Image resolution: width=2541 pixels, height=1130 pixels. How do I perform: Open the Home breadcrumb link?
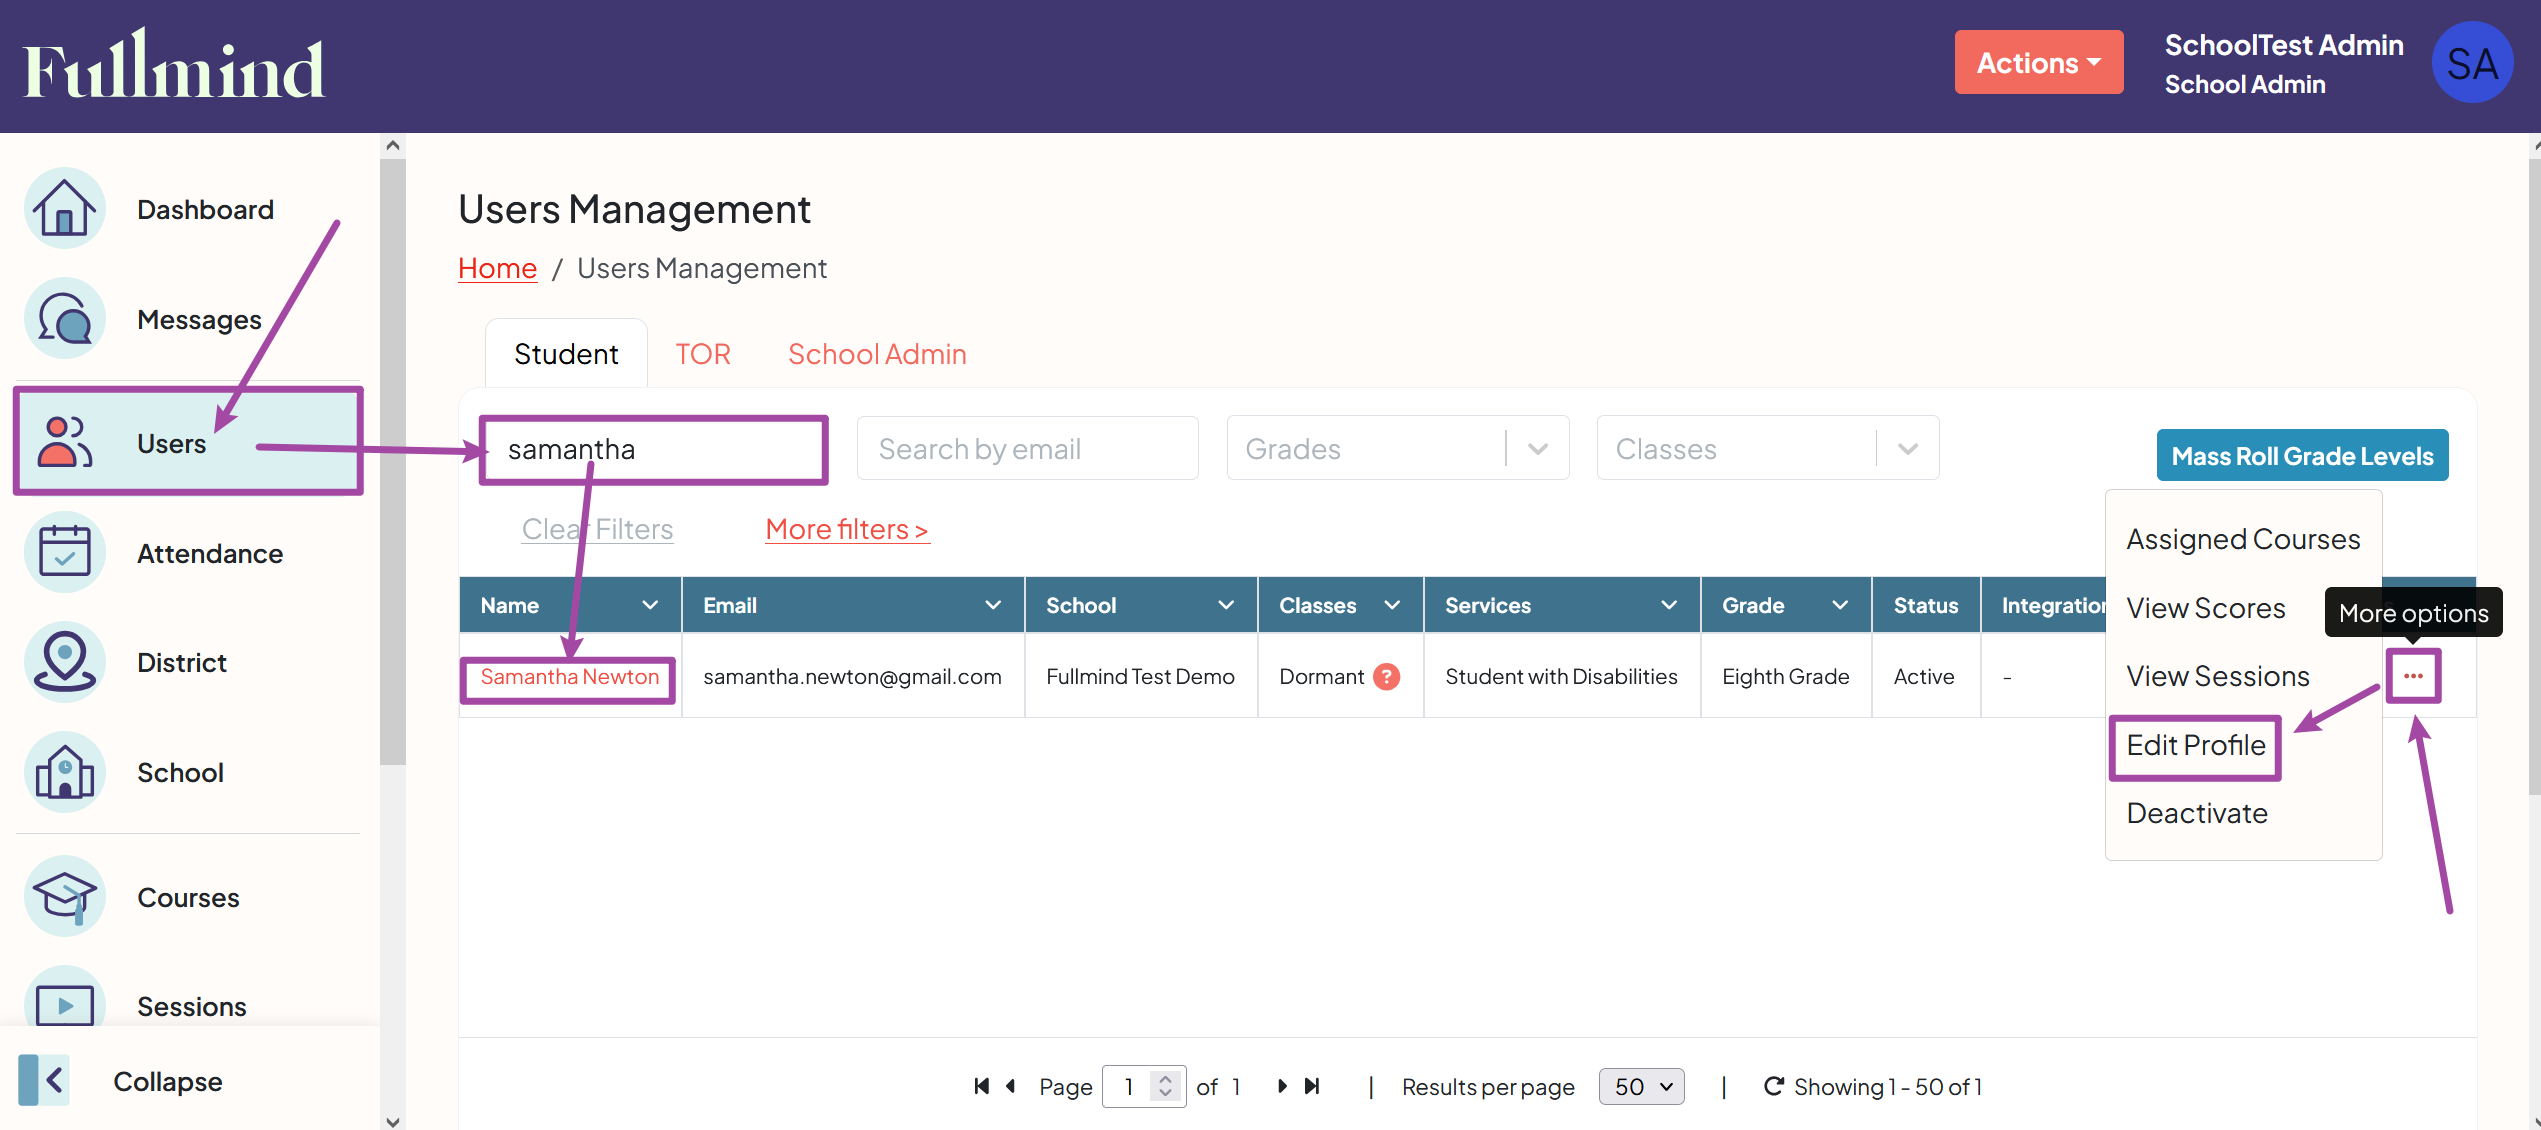(x=497, y=267)
